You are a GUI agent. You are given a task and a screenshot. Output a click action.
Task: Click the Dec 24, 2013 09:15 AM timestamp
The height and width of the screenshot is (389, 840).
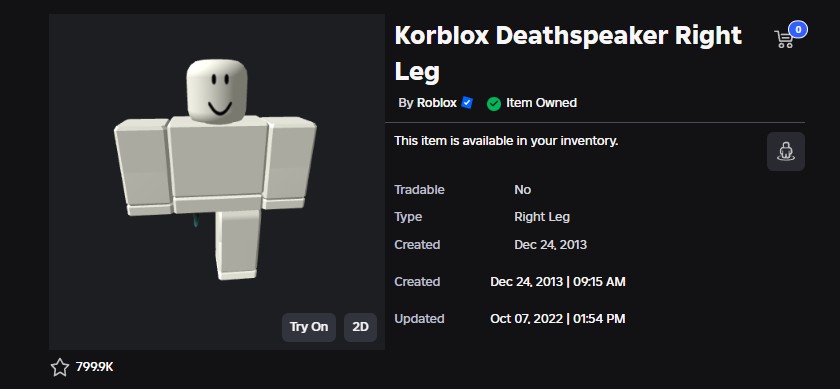(x=558, y=282)
